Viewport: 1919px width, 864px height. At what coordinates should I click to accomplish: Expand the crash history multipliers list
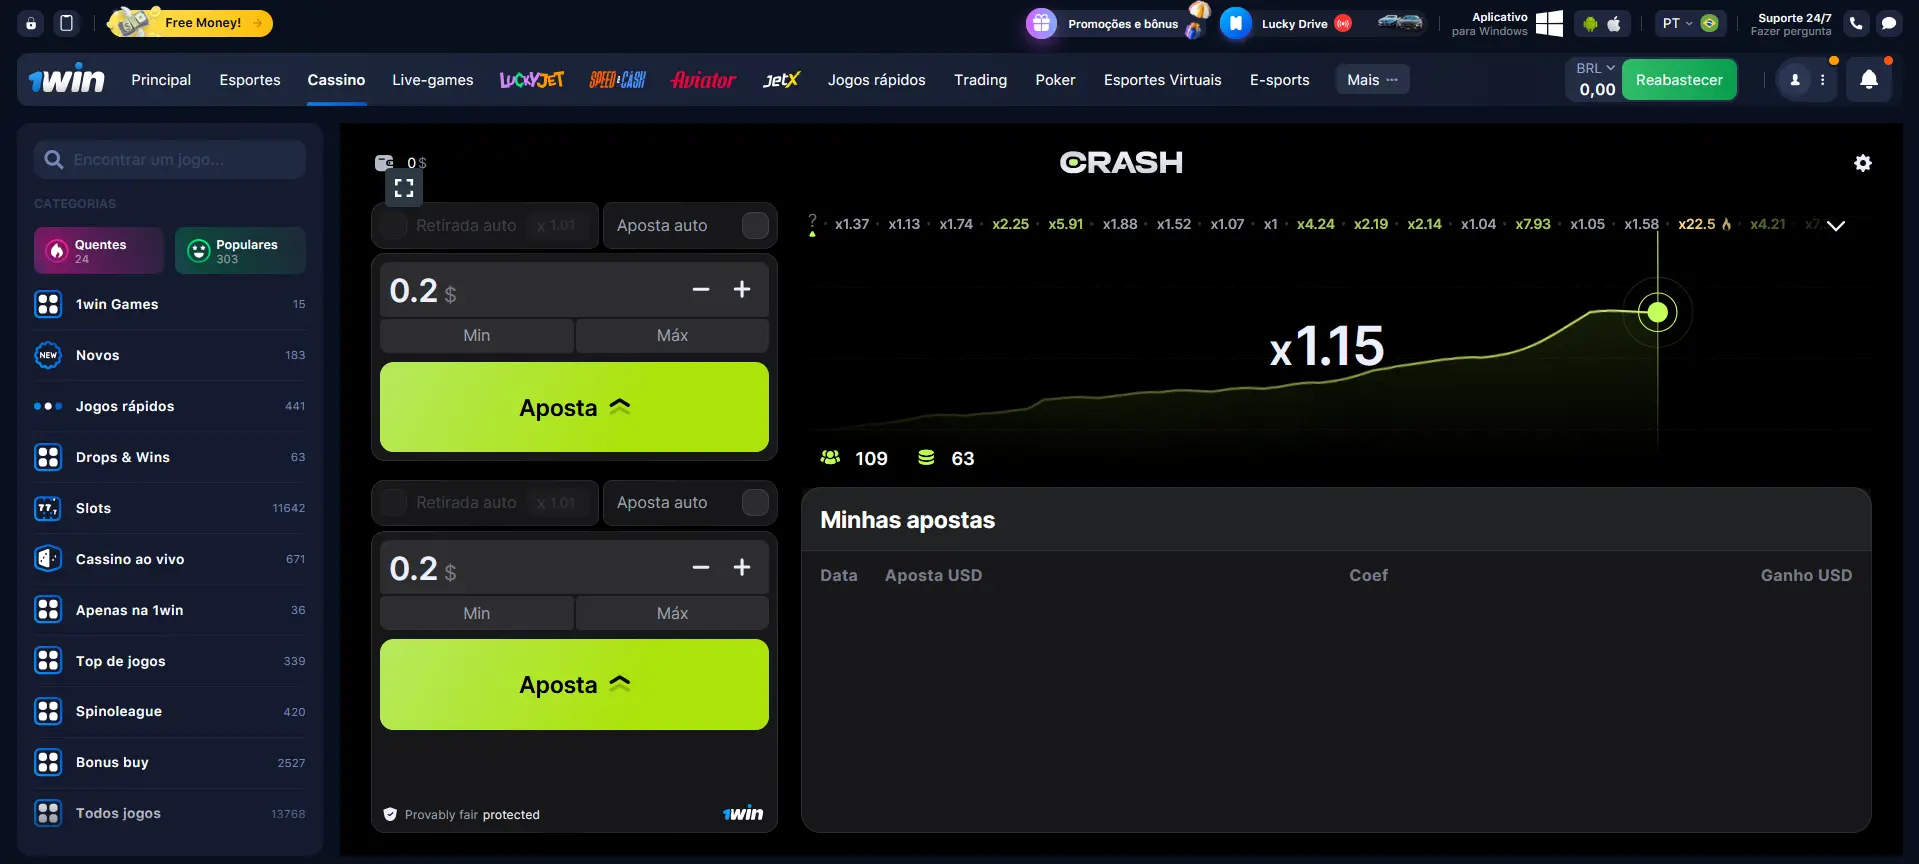coord(1836,226)
